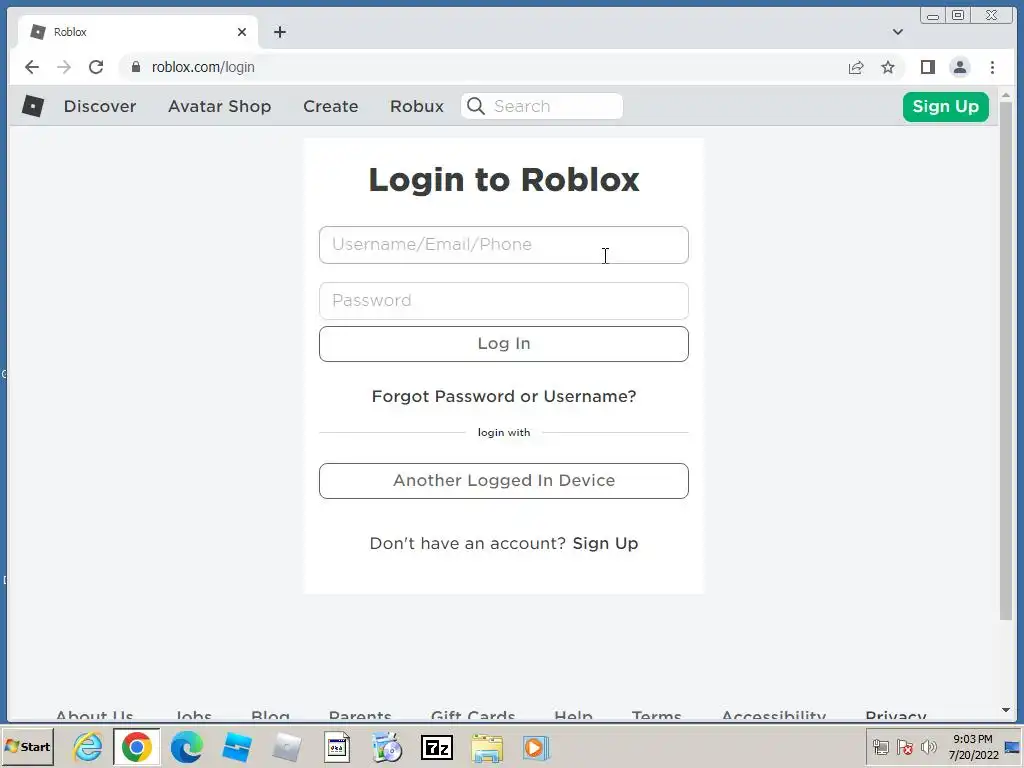Click the Show desktop tray icon
The height and width of the screenshot is (768, 1024).
click(x=1013, y=746)
